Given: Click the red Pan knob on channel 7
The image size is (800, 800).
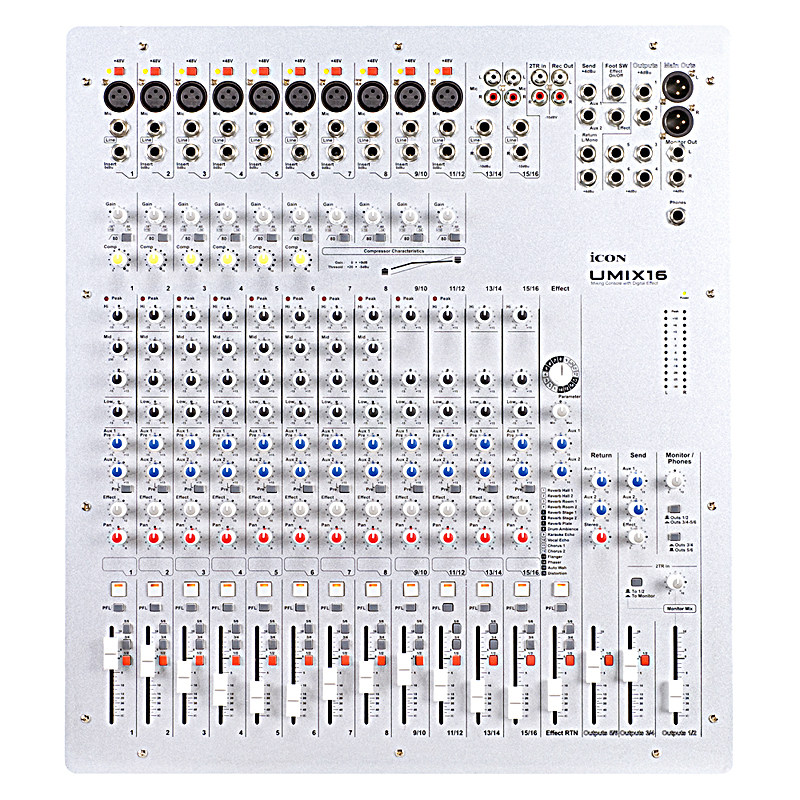Looking at the screenshot, I should 336,537.
